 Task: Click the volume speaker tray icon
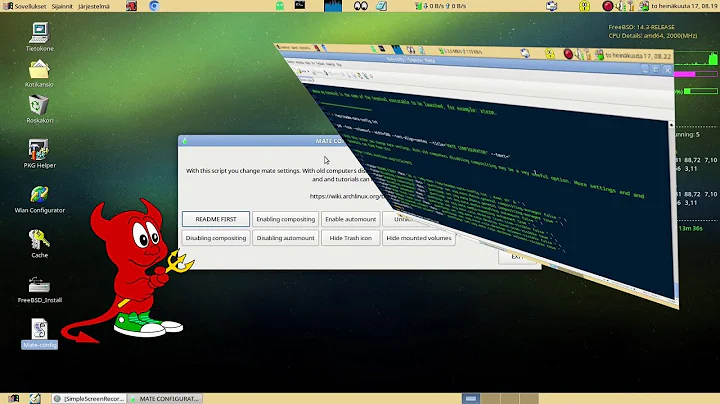pyautogui.click(x=619, y=6)
